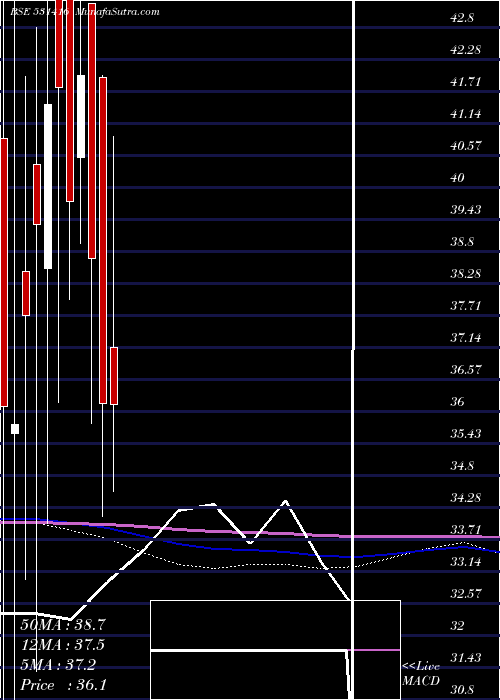Click the Price : 36.1 readout
The width and height of the screenshot is (500, 700).
63,685
